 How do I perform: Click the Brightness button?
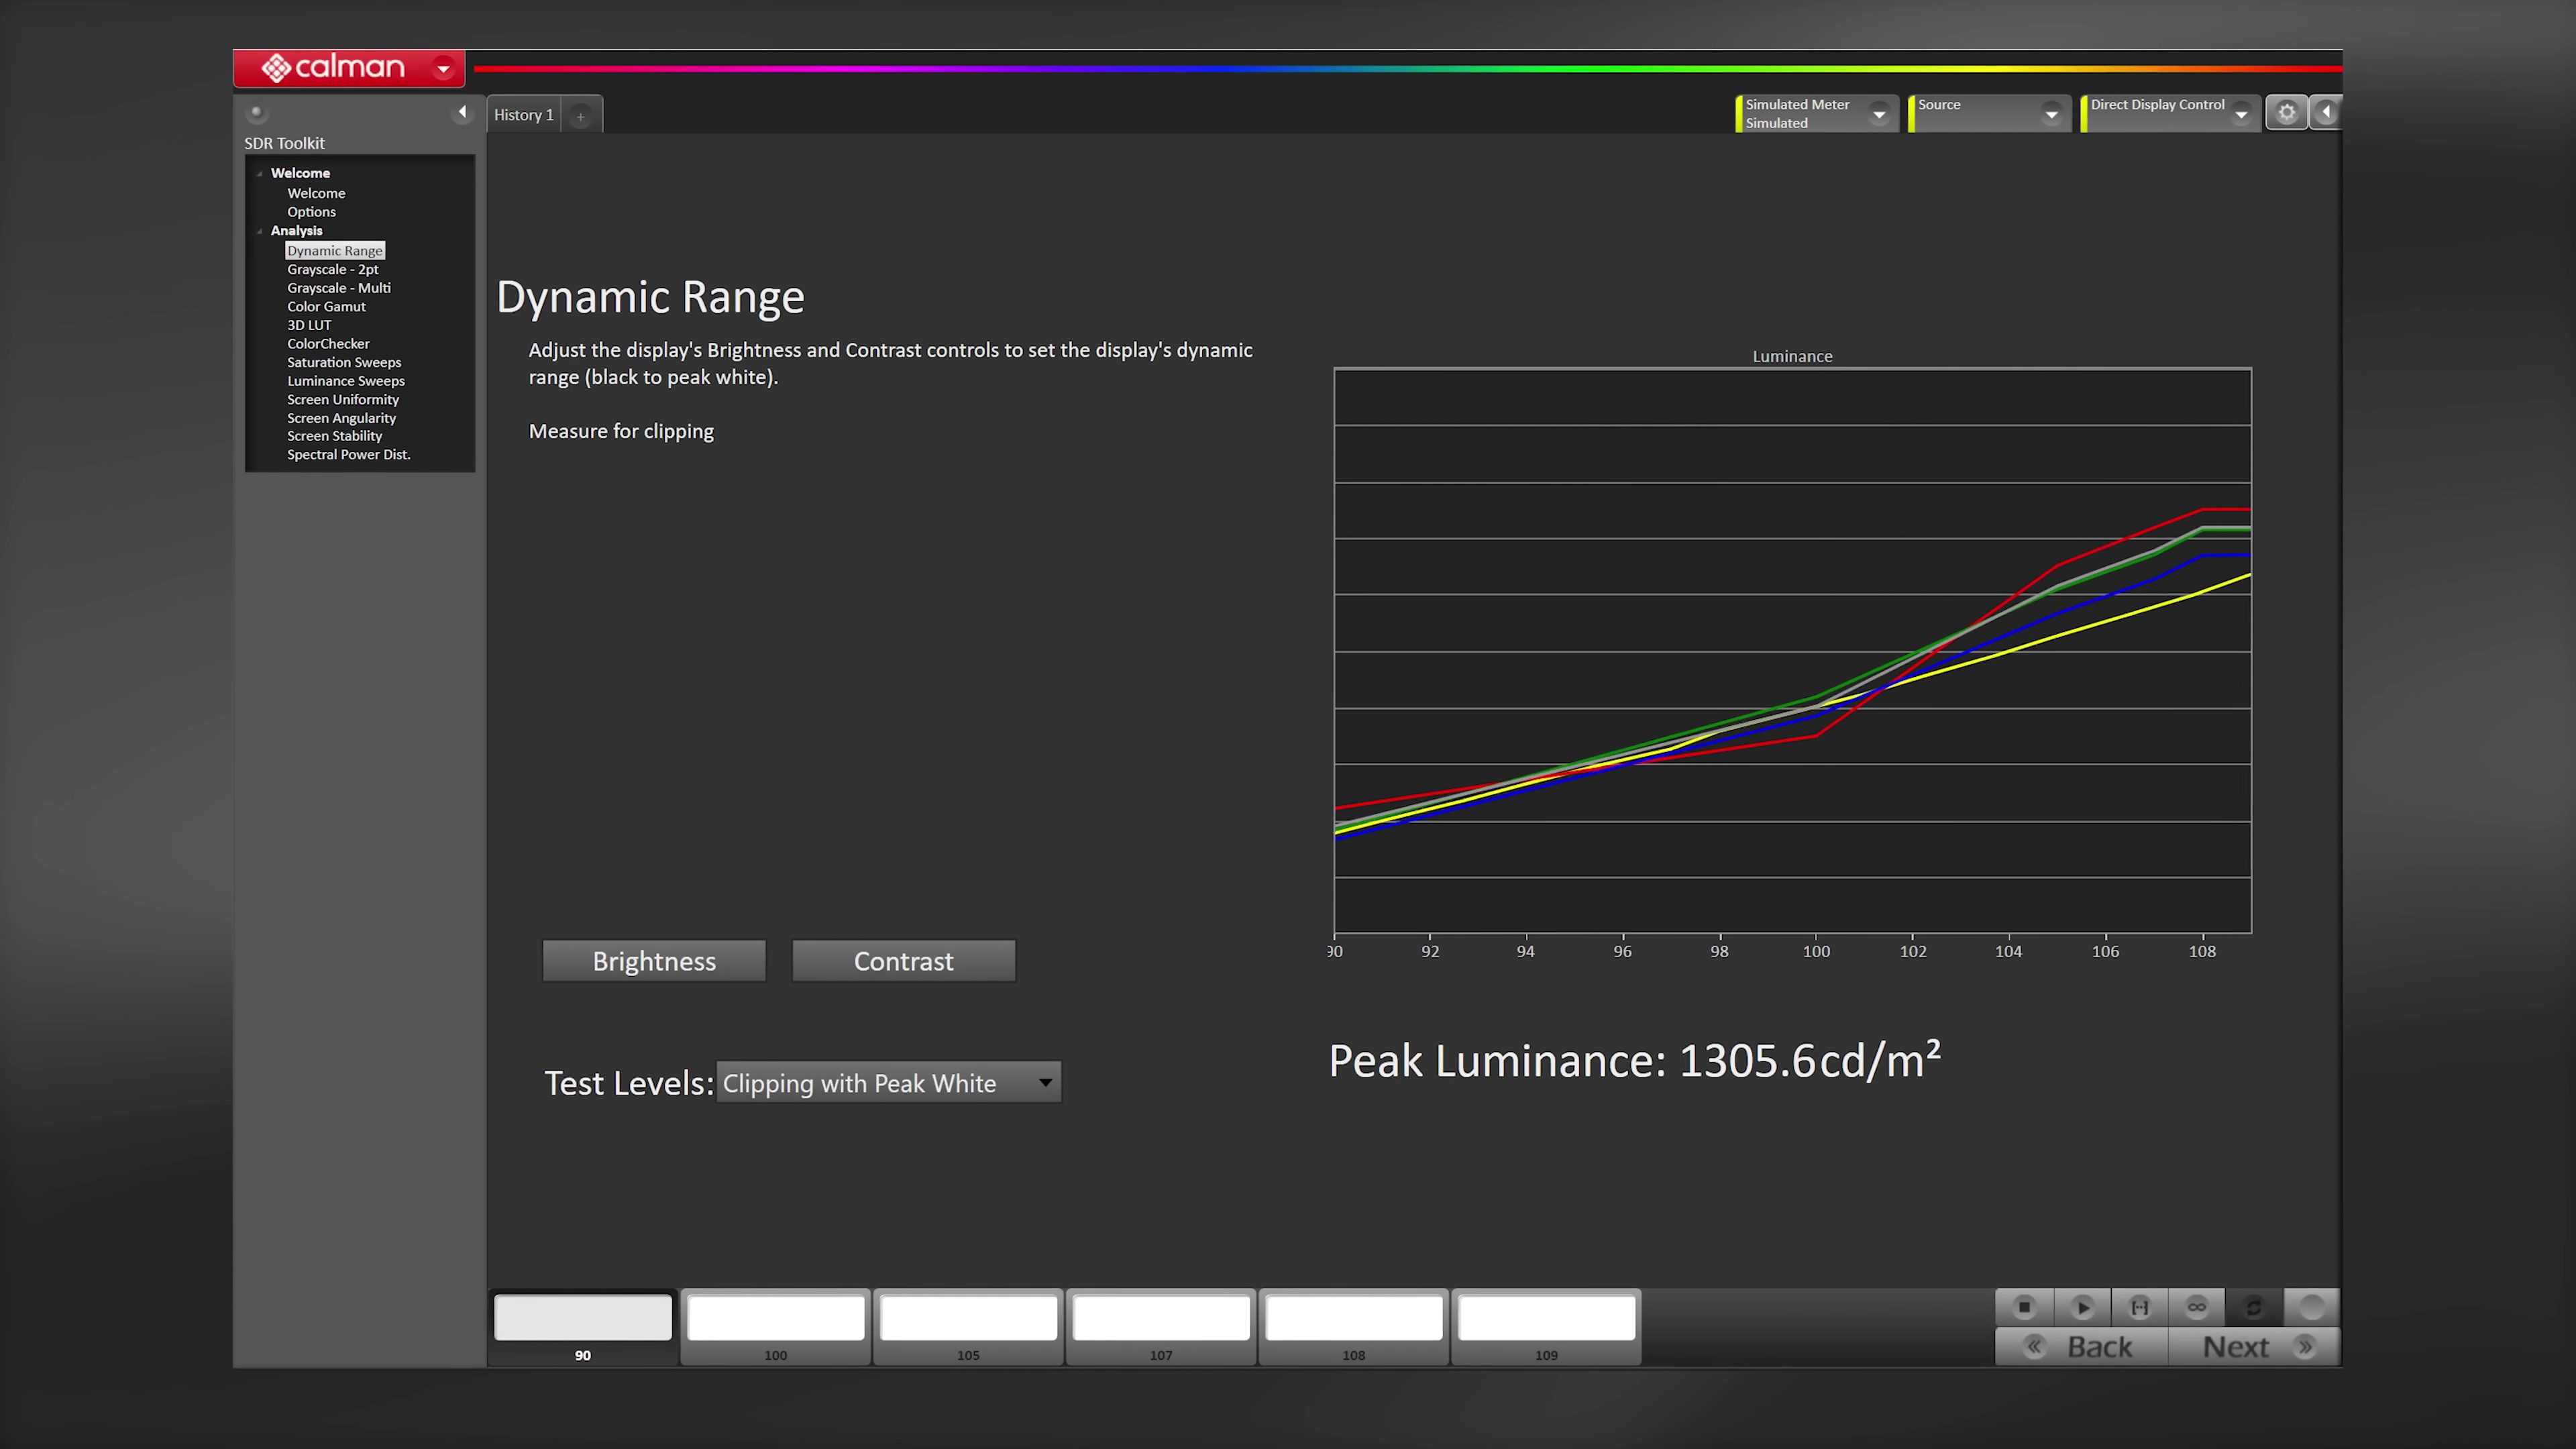point(654,961)
